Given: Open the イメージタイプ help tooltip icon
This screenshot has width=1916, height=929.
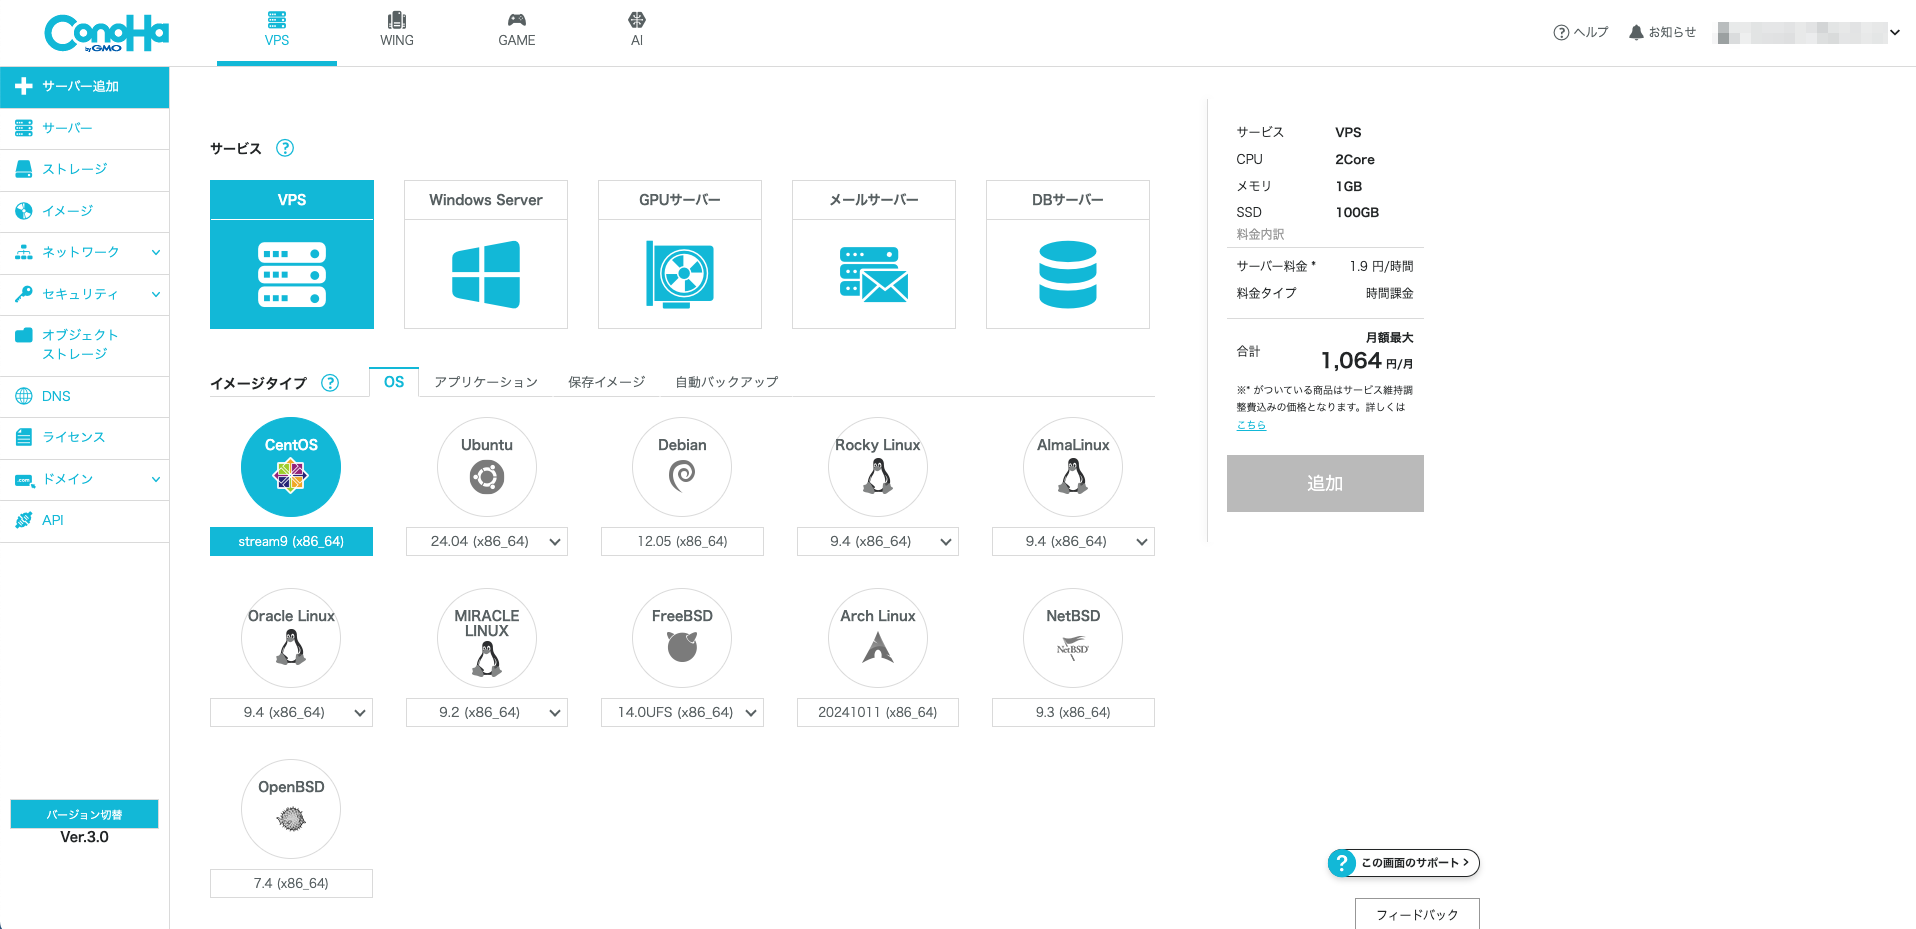Looking at the screenshot, I should click(330, 382).
